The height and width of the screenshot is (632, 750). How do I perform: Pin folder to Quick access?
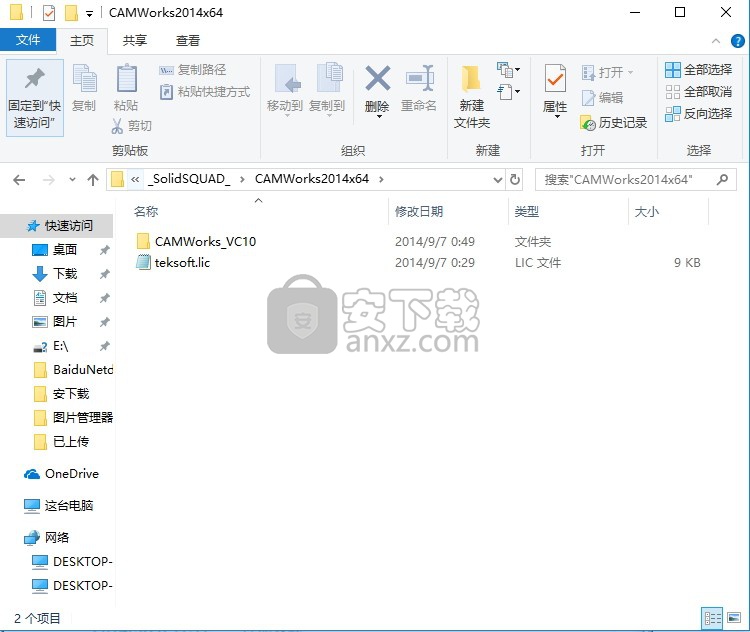[35, 98]
